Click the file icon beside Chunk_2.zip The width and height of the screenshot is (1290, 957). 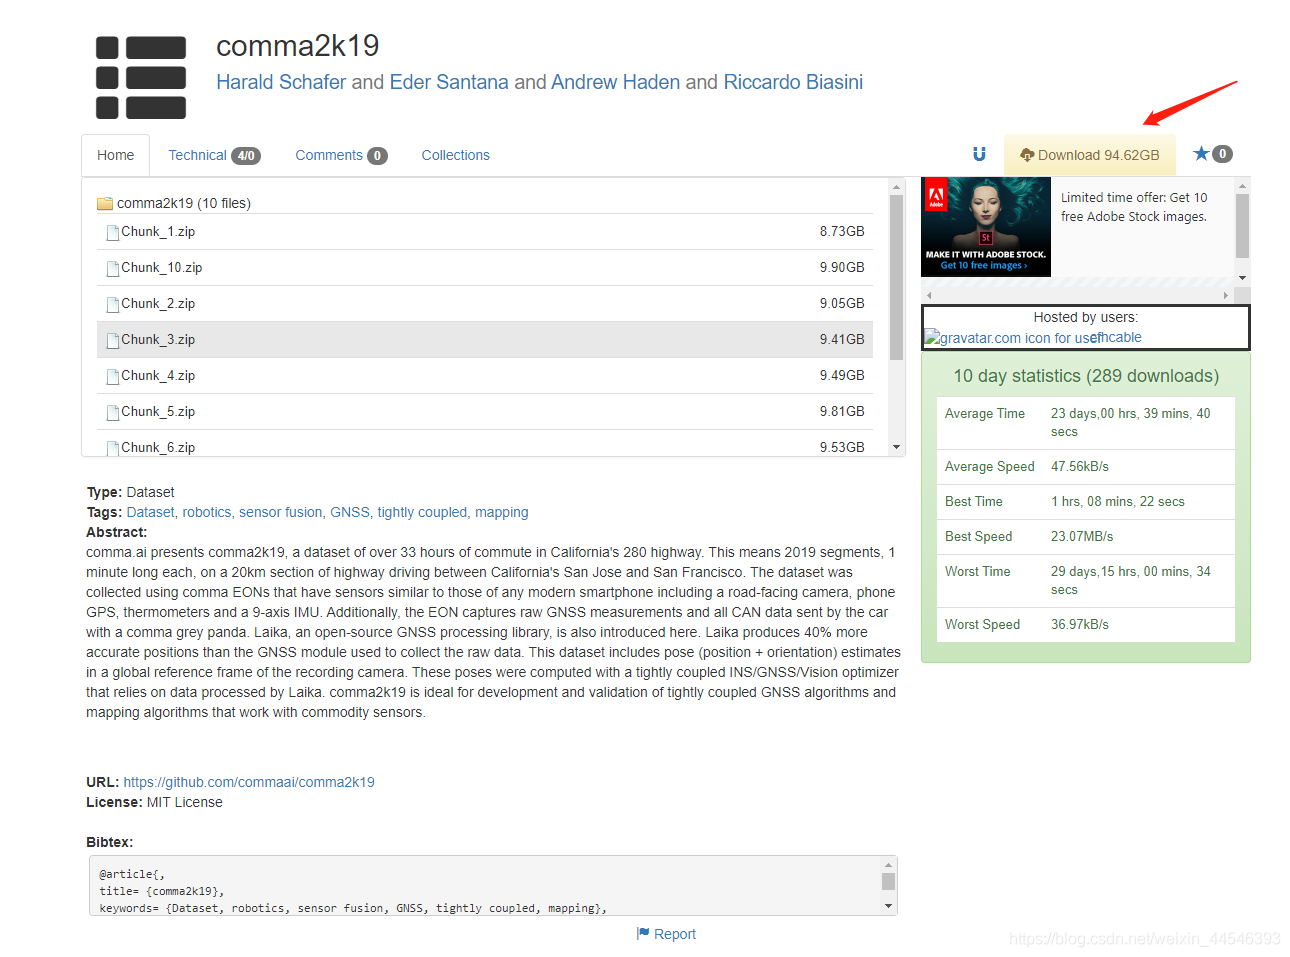point(113,304)
